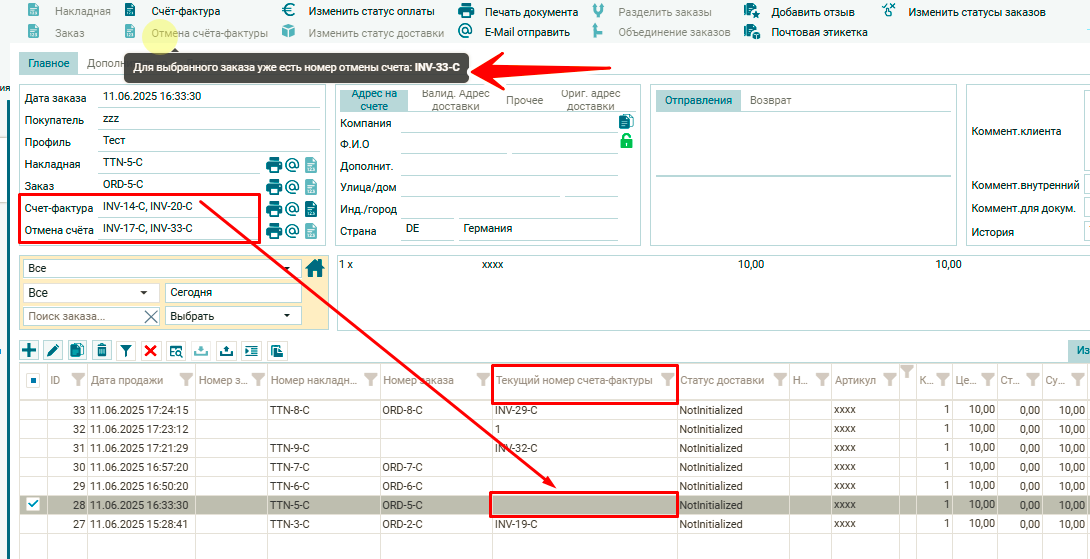Click copy address icon beside Компания field
This screenshot has height=559, width=1090.
click(626, 122)
